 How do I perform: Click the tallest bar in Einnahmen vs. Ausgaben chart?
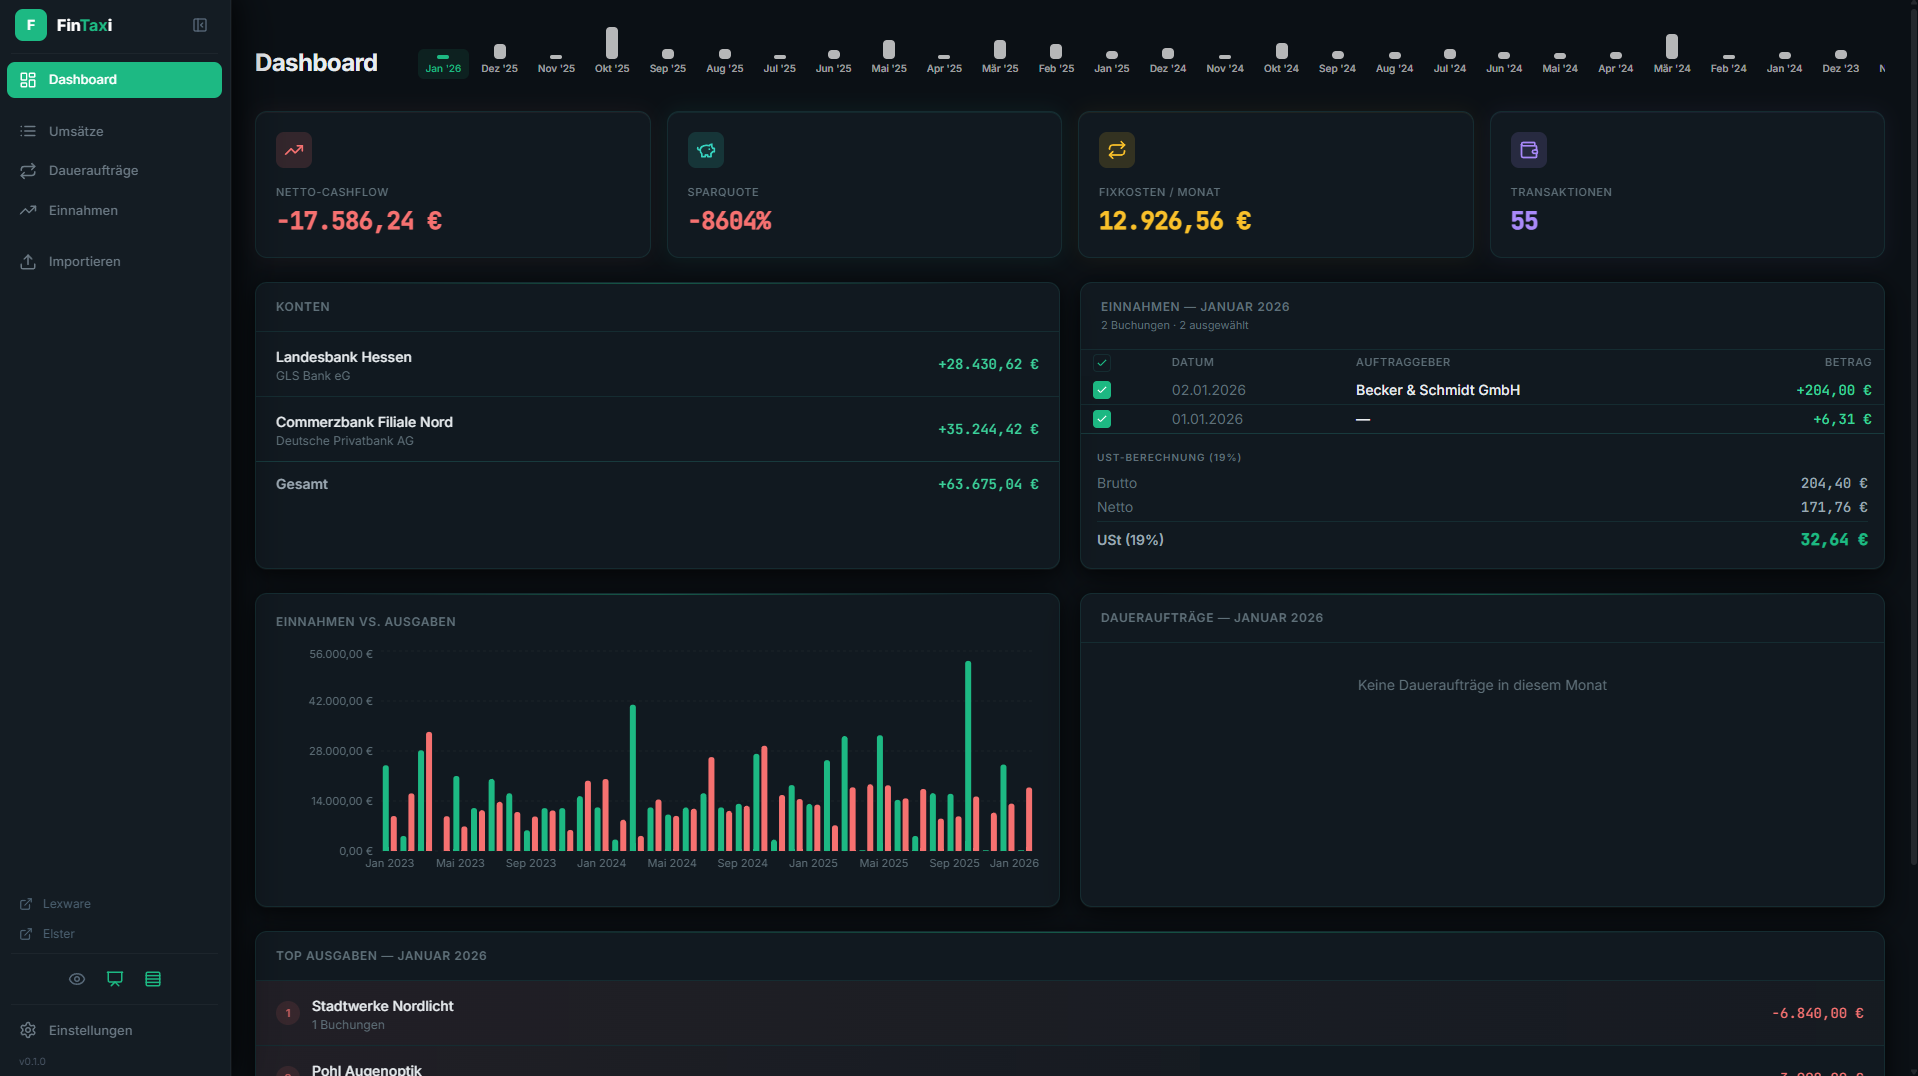point(966,750)
